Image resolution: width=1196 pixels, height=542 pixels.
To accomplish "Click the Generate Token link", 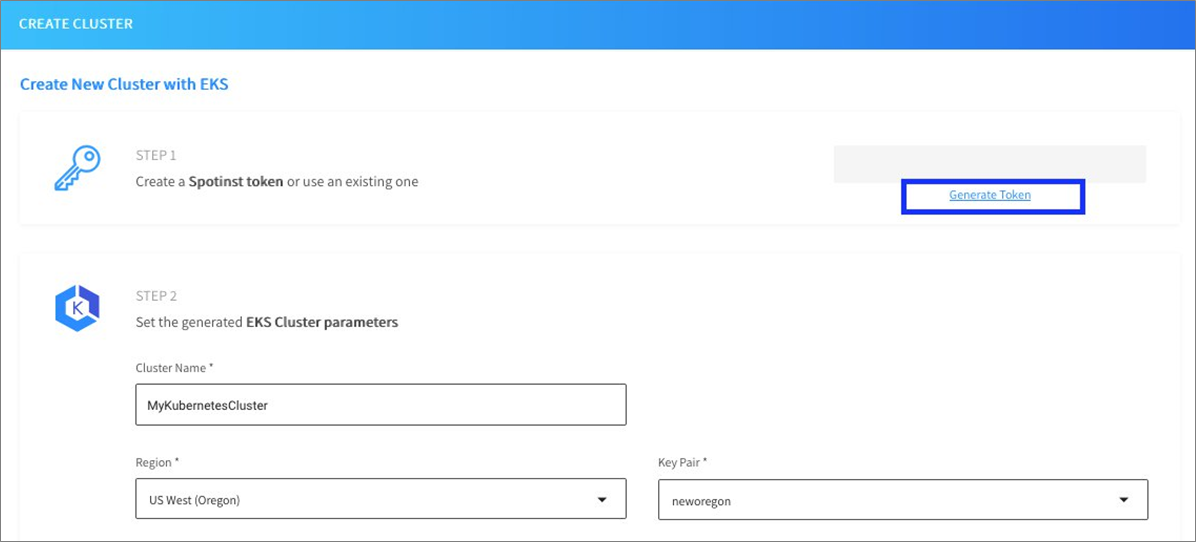I will 989,195.
